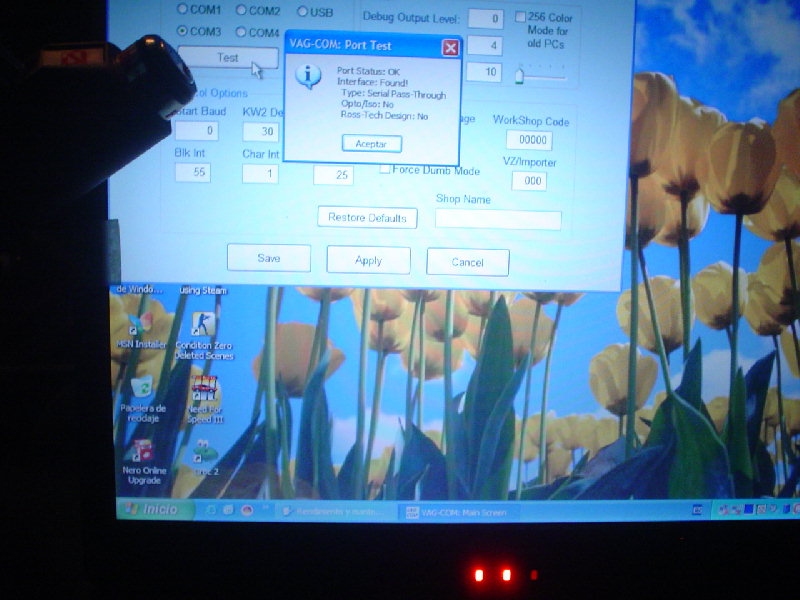Click the input field showing 25

pyautogui.click(x=334, y=175)
